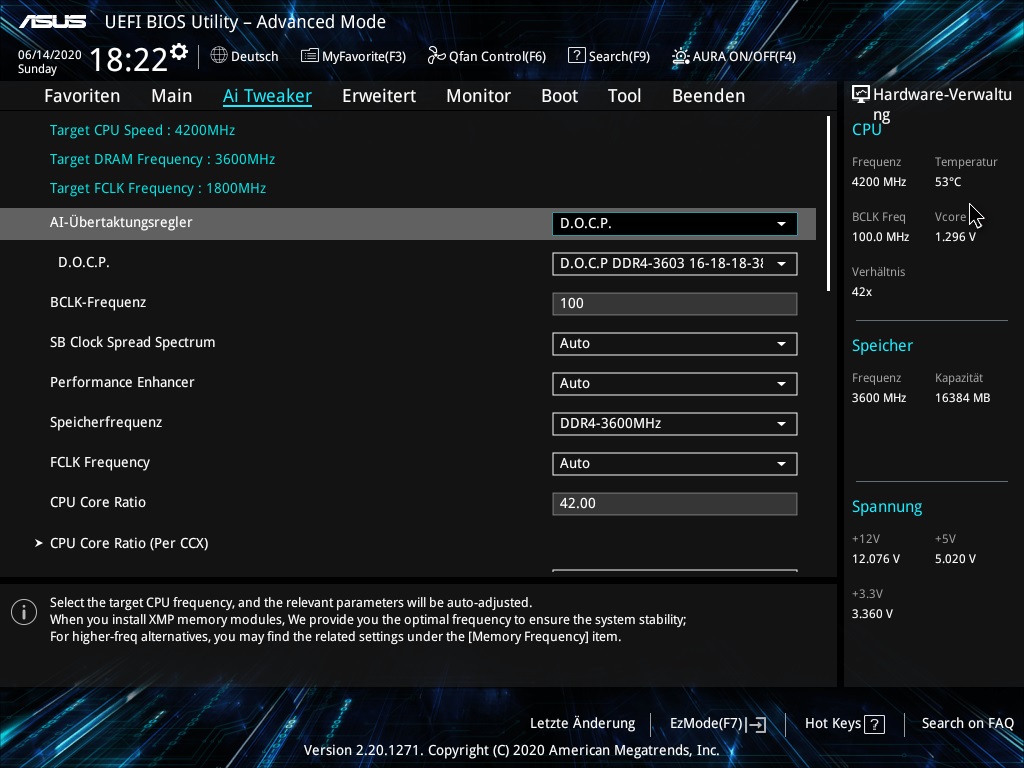Click the BCLK Freq value 100.0 MHz

[x=880, y=237]
